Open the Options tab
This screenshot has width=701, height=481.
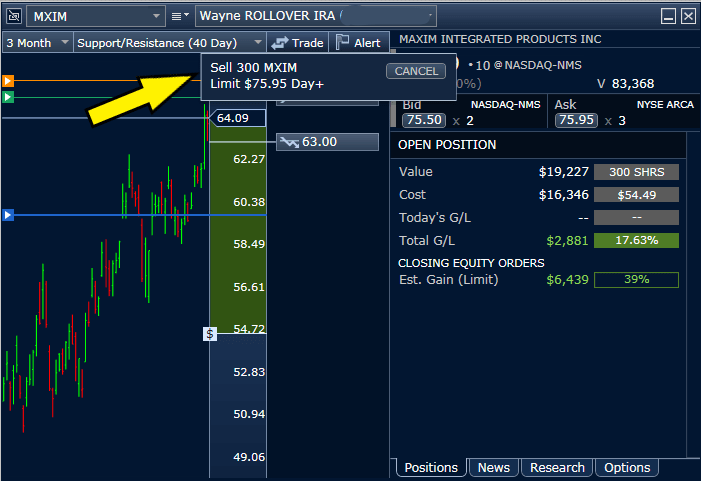click(x=627, y=467)
